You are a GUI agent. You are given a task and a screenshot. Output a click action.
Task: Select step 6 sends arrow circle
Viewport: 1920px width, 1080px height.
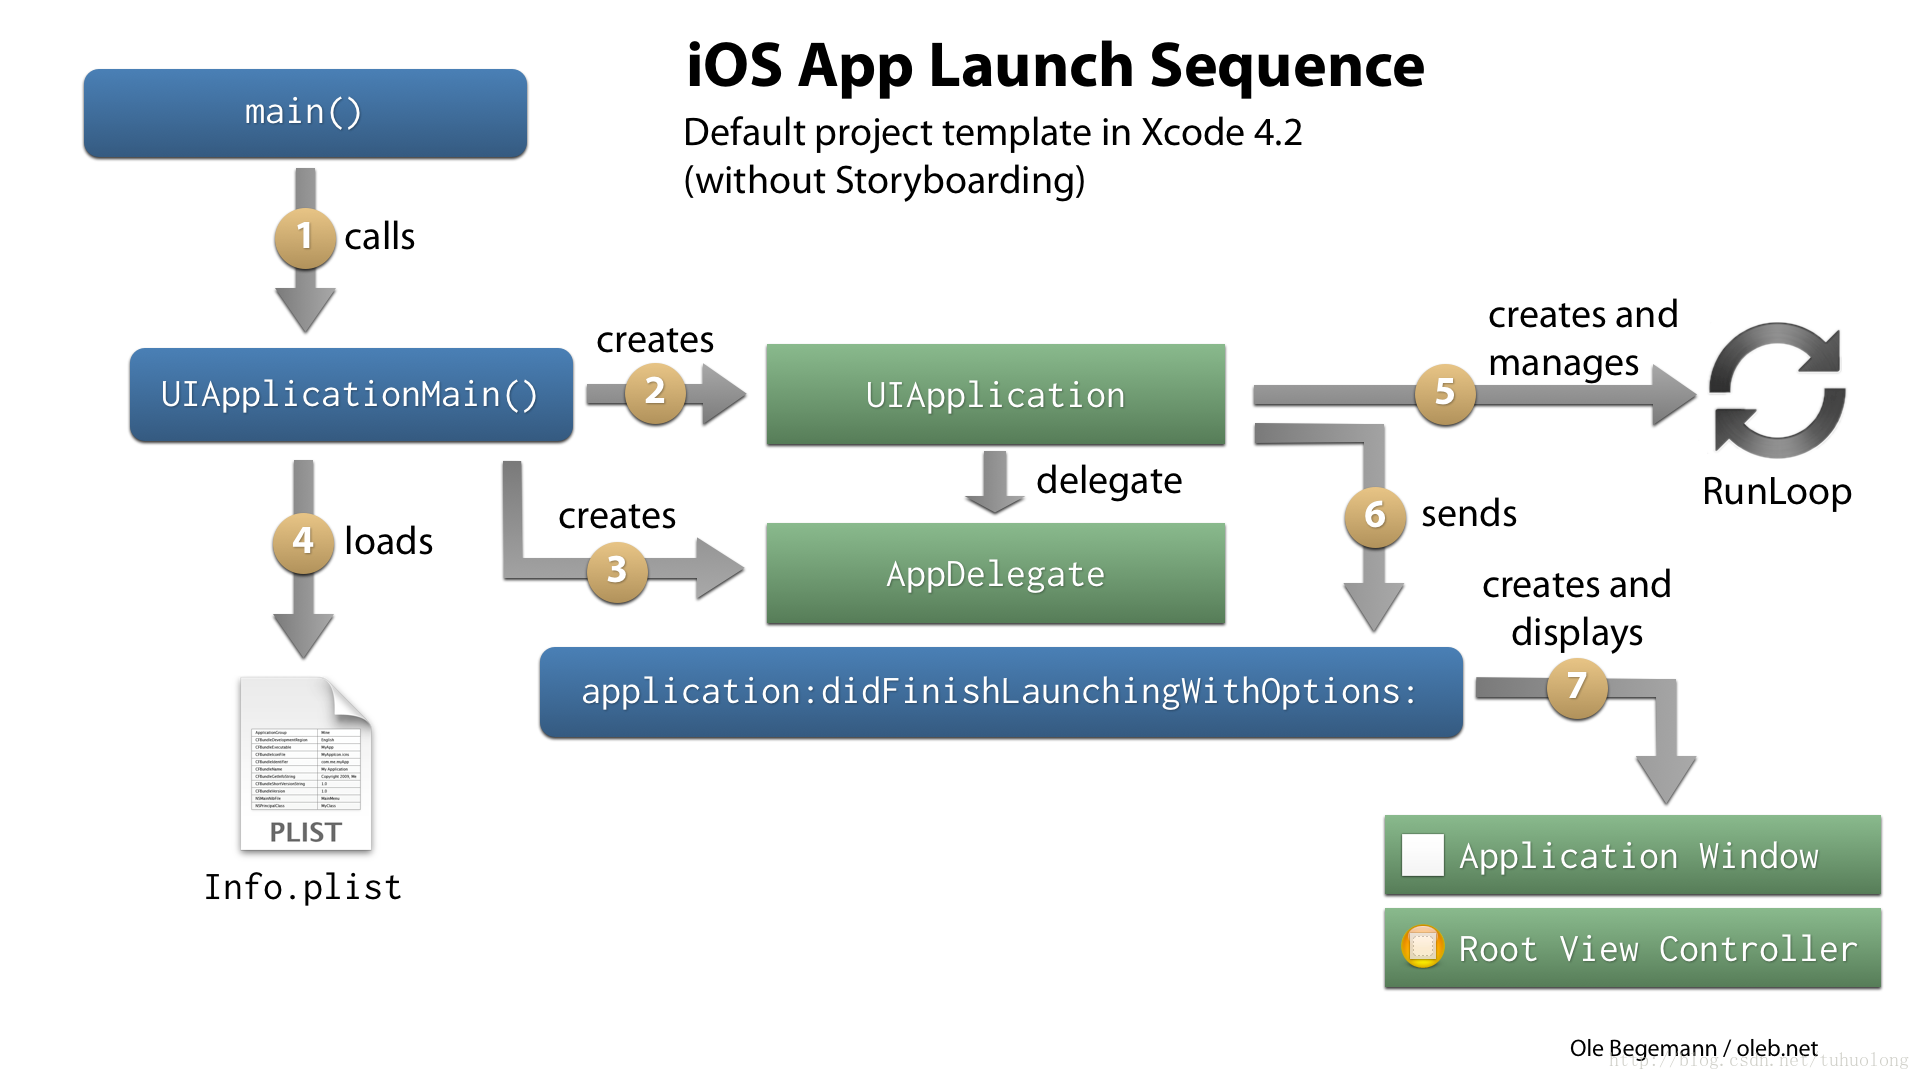coord(1370,513)
